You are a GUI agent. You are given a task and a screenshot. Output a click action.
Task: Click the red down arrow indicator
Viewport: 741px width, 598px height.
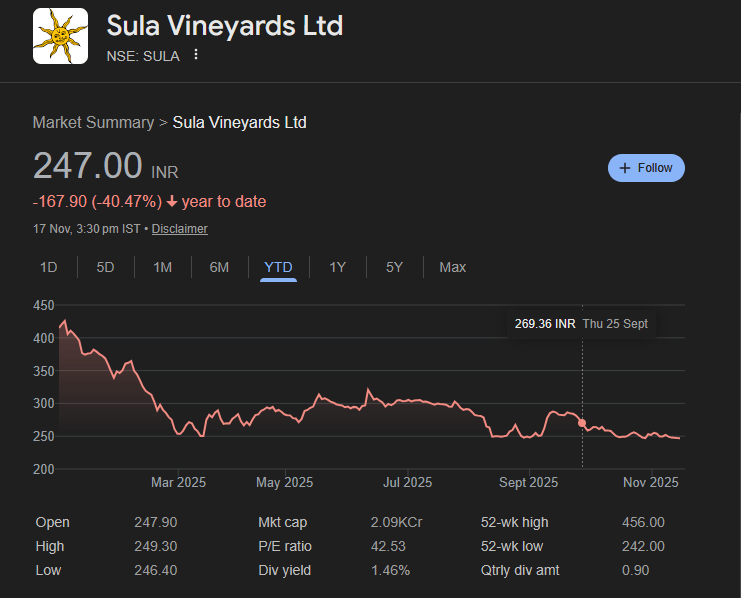pyautogui.click(x=172, y=202)
